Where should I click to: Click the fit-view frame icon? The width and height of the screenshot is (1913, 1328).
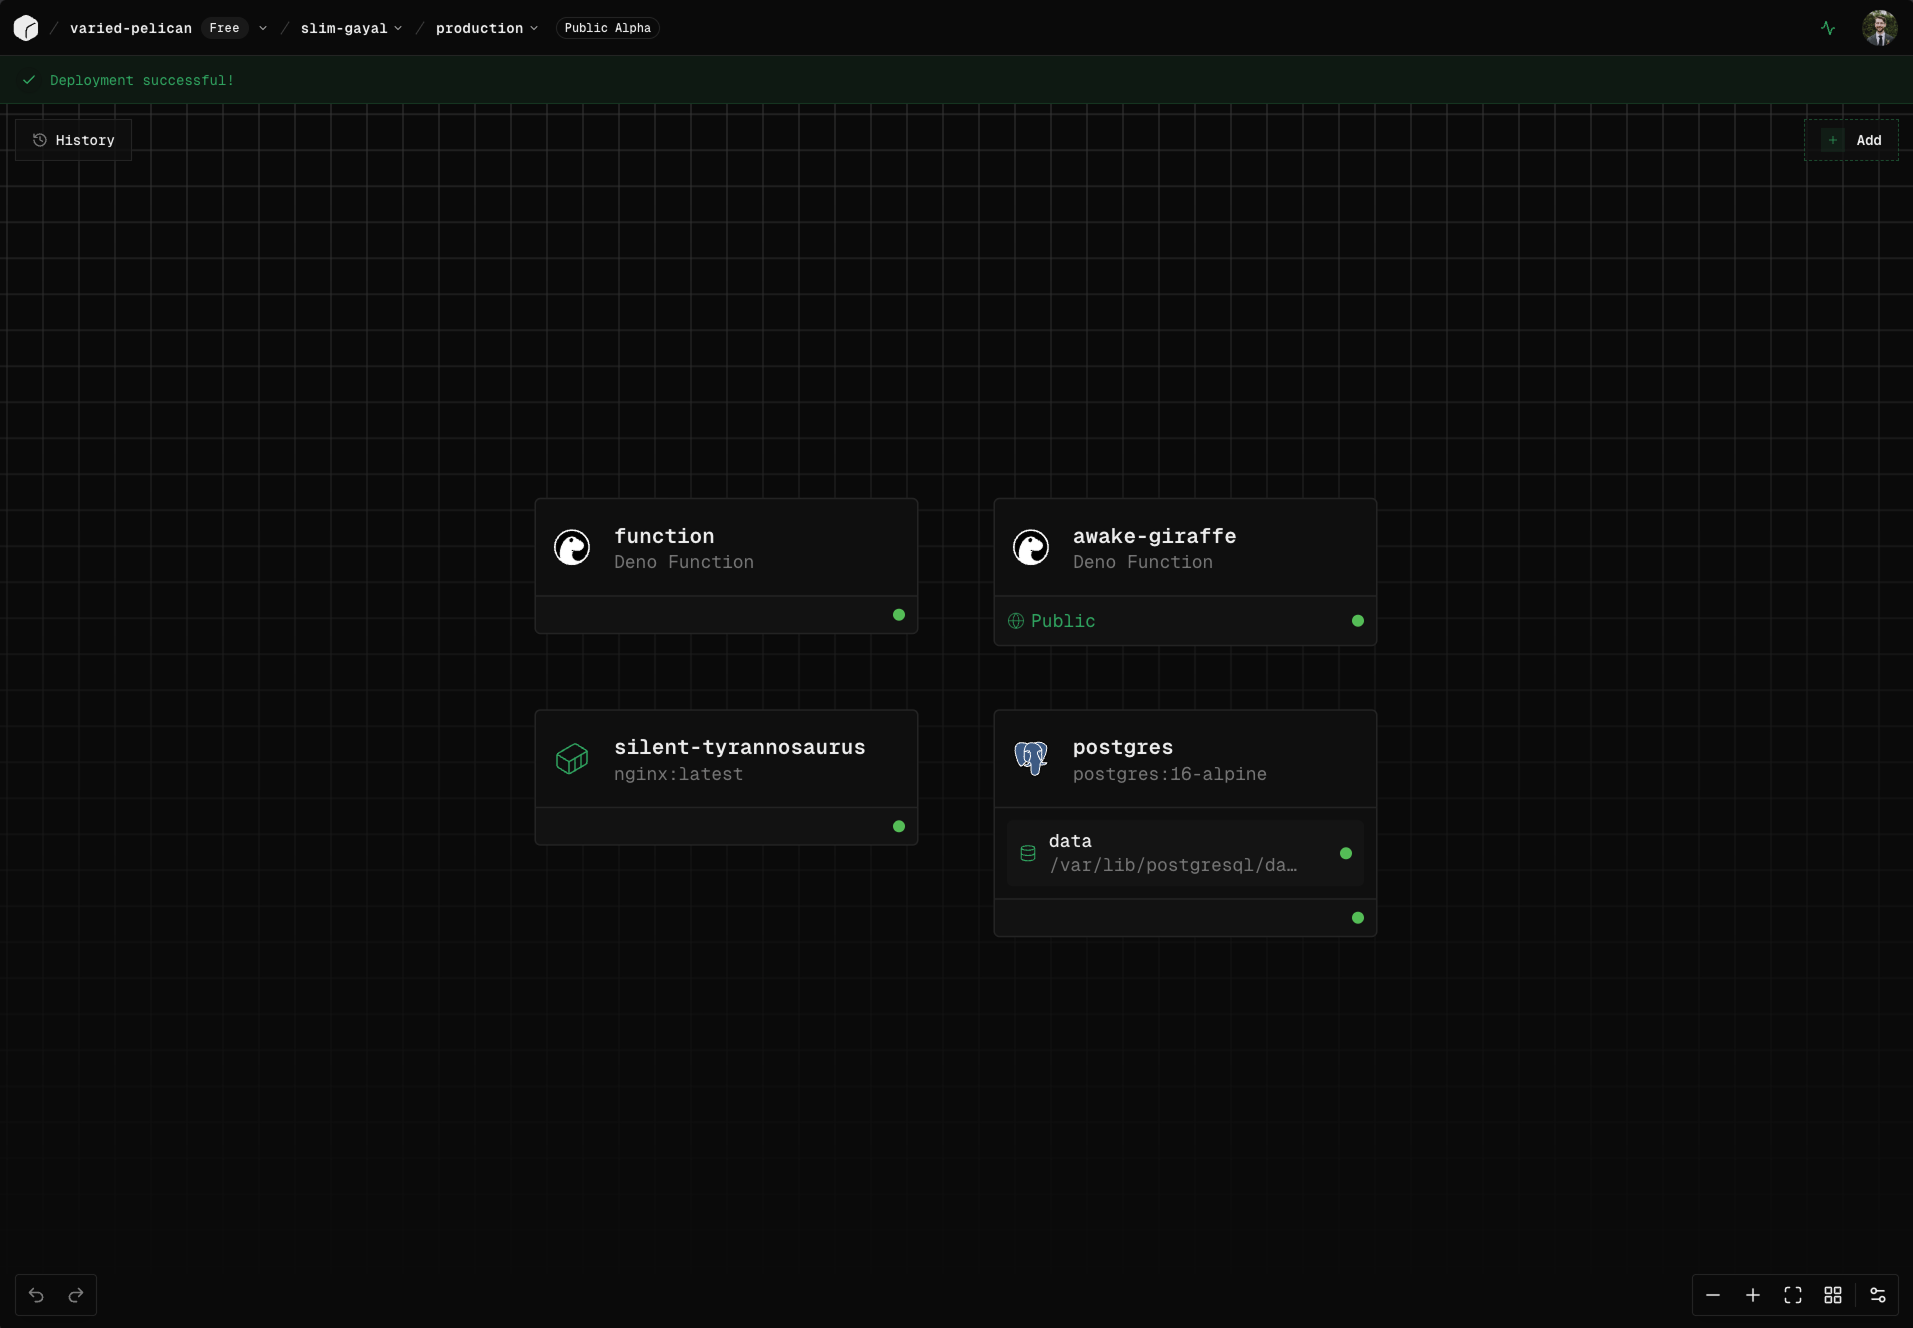click(1793, 1295)
